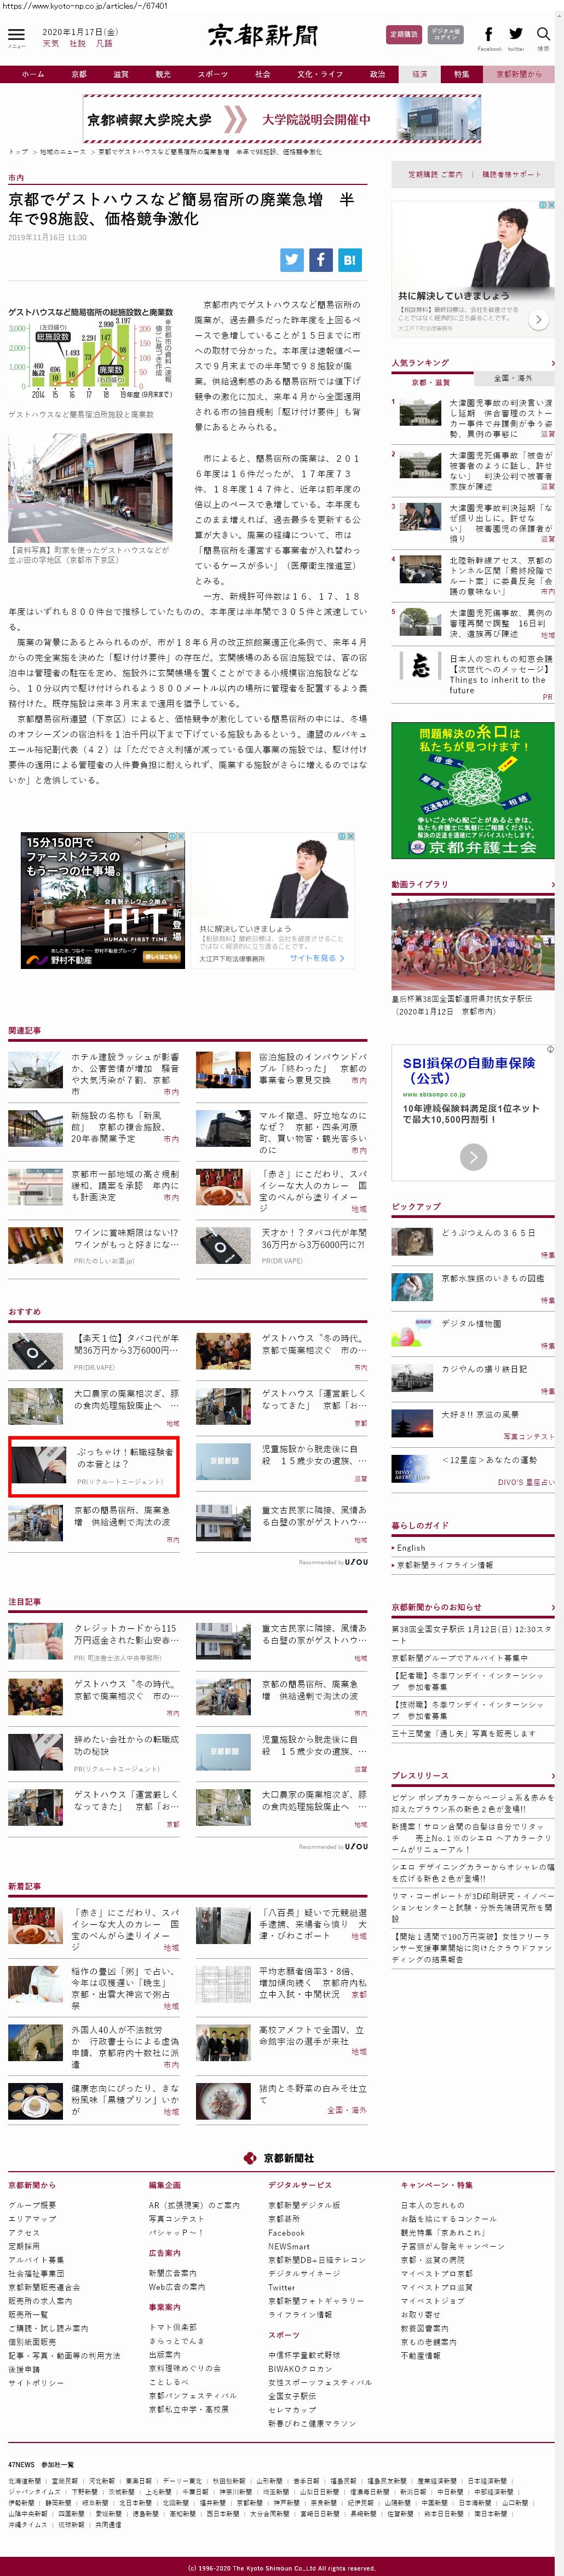Switch ranking to 全国・海外 tab
Image resolution: width=564 pixels, height=2576 pixels.
tap(513, 379)
